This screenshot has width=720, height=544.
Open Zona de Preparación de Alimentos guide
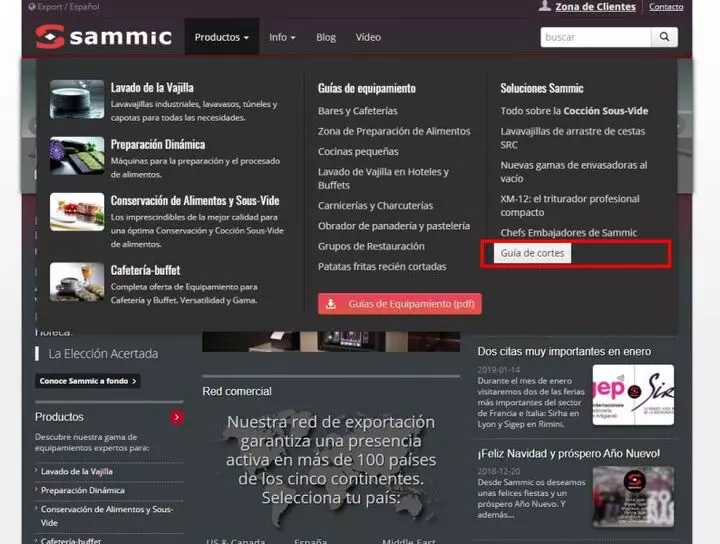pyautogui.click(x=394, y=131)
